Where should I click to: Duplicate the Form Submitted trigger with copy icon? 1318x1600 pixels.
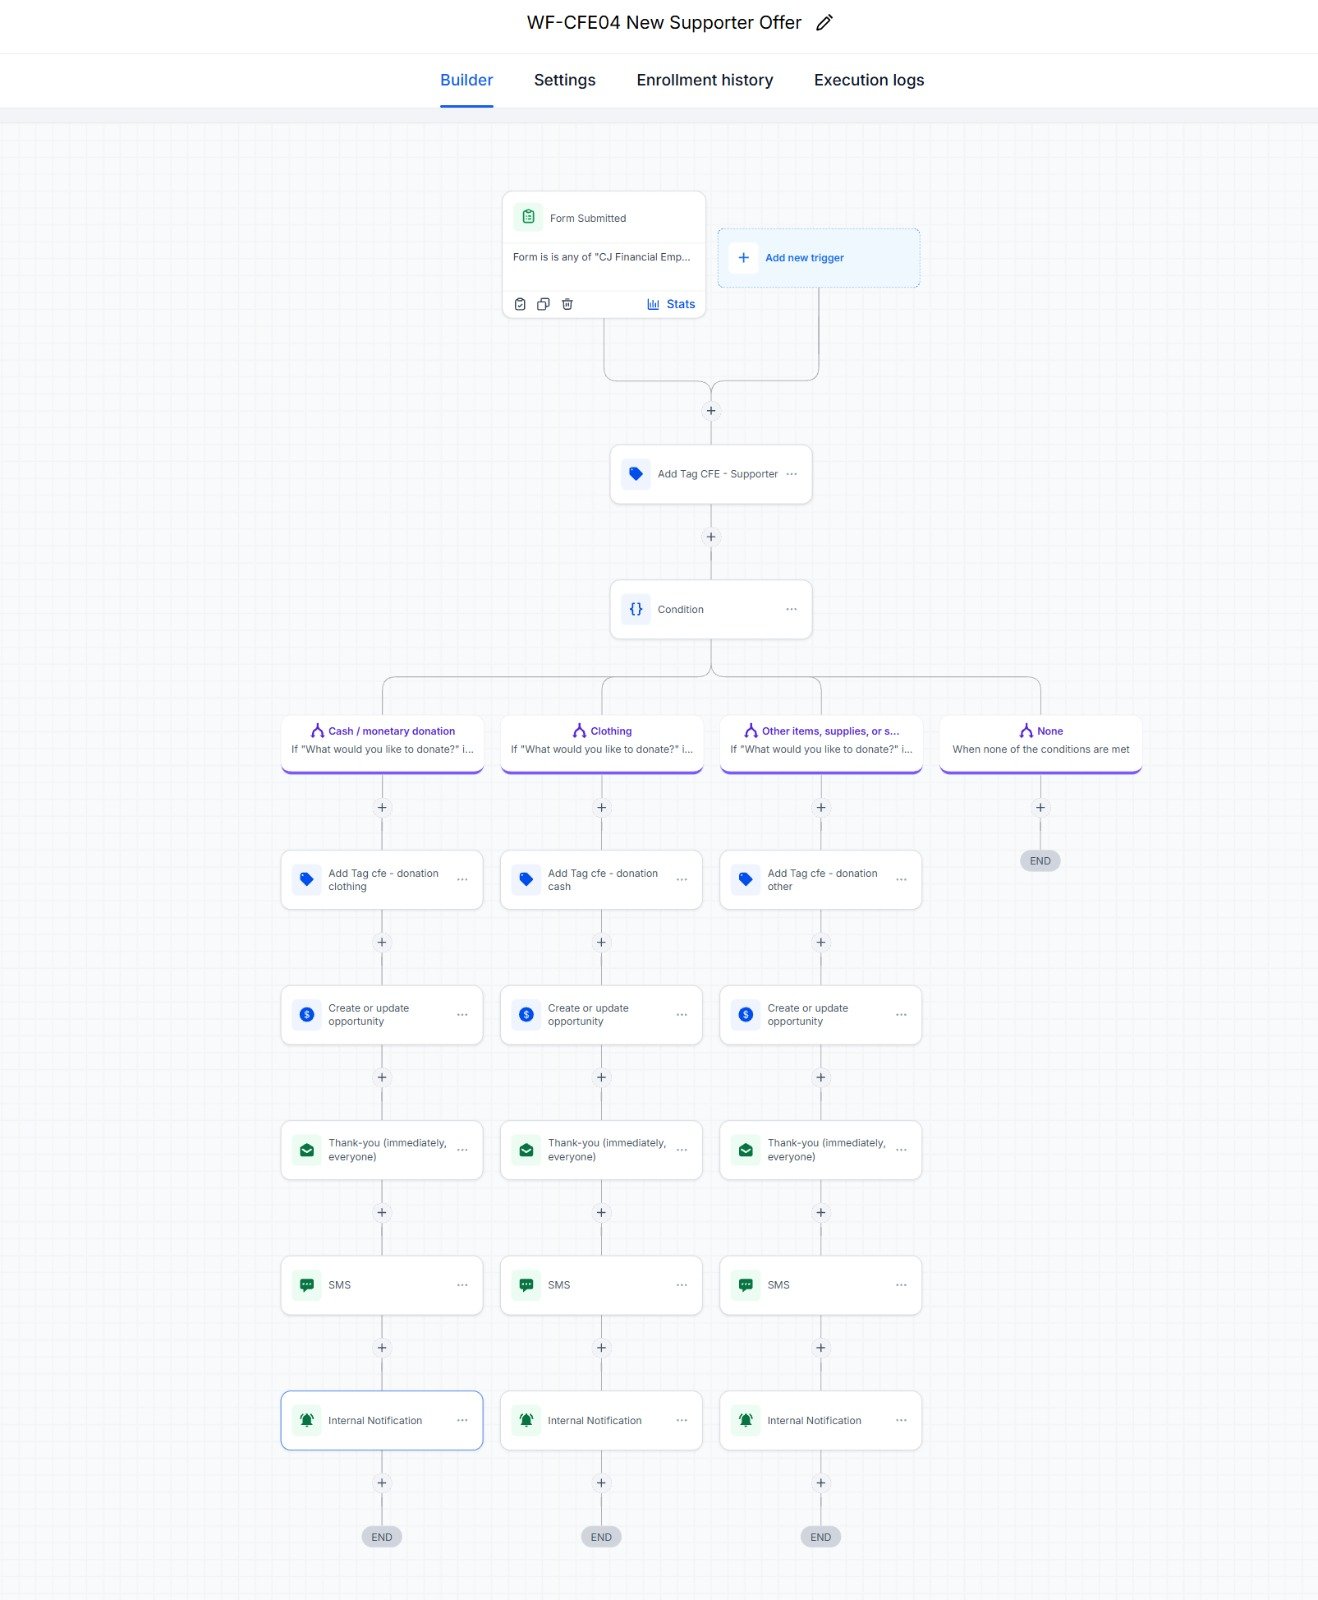pos(543,304)
